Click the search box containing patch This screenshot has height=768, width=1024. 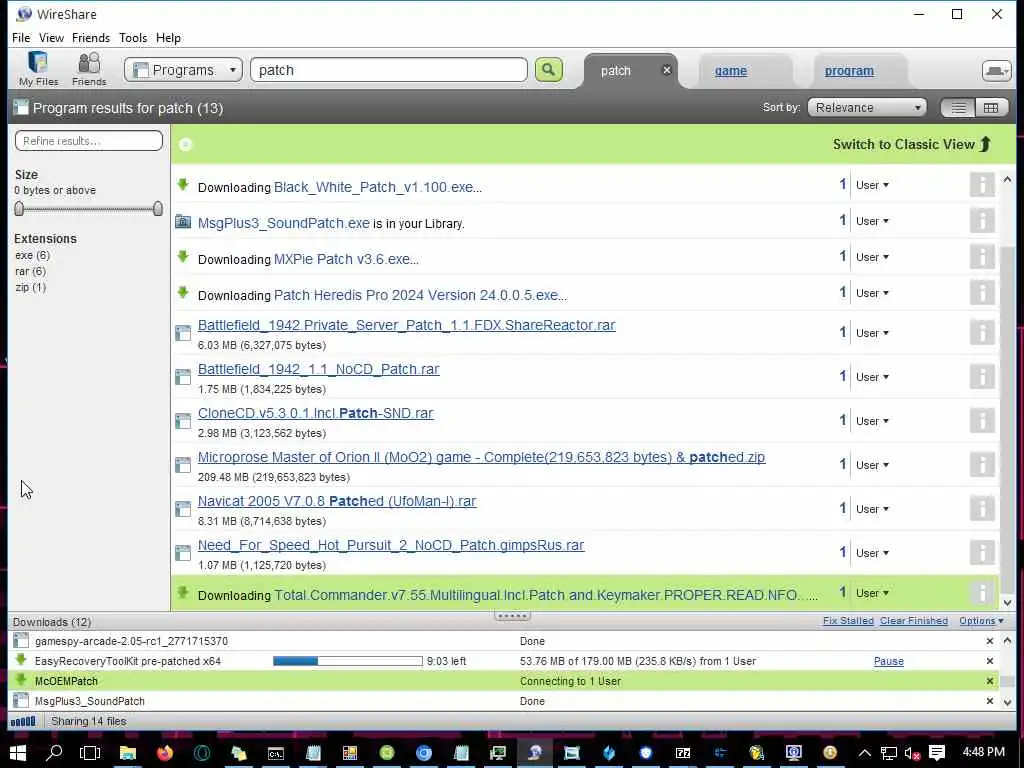pos(389,70)
